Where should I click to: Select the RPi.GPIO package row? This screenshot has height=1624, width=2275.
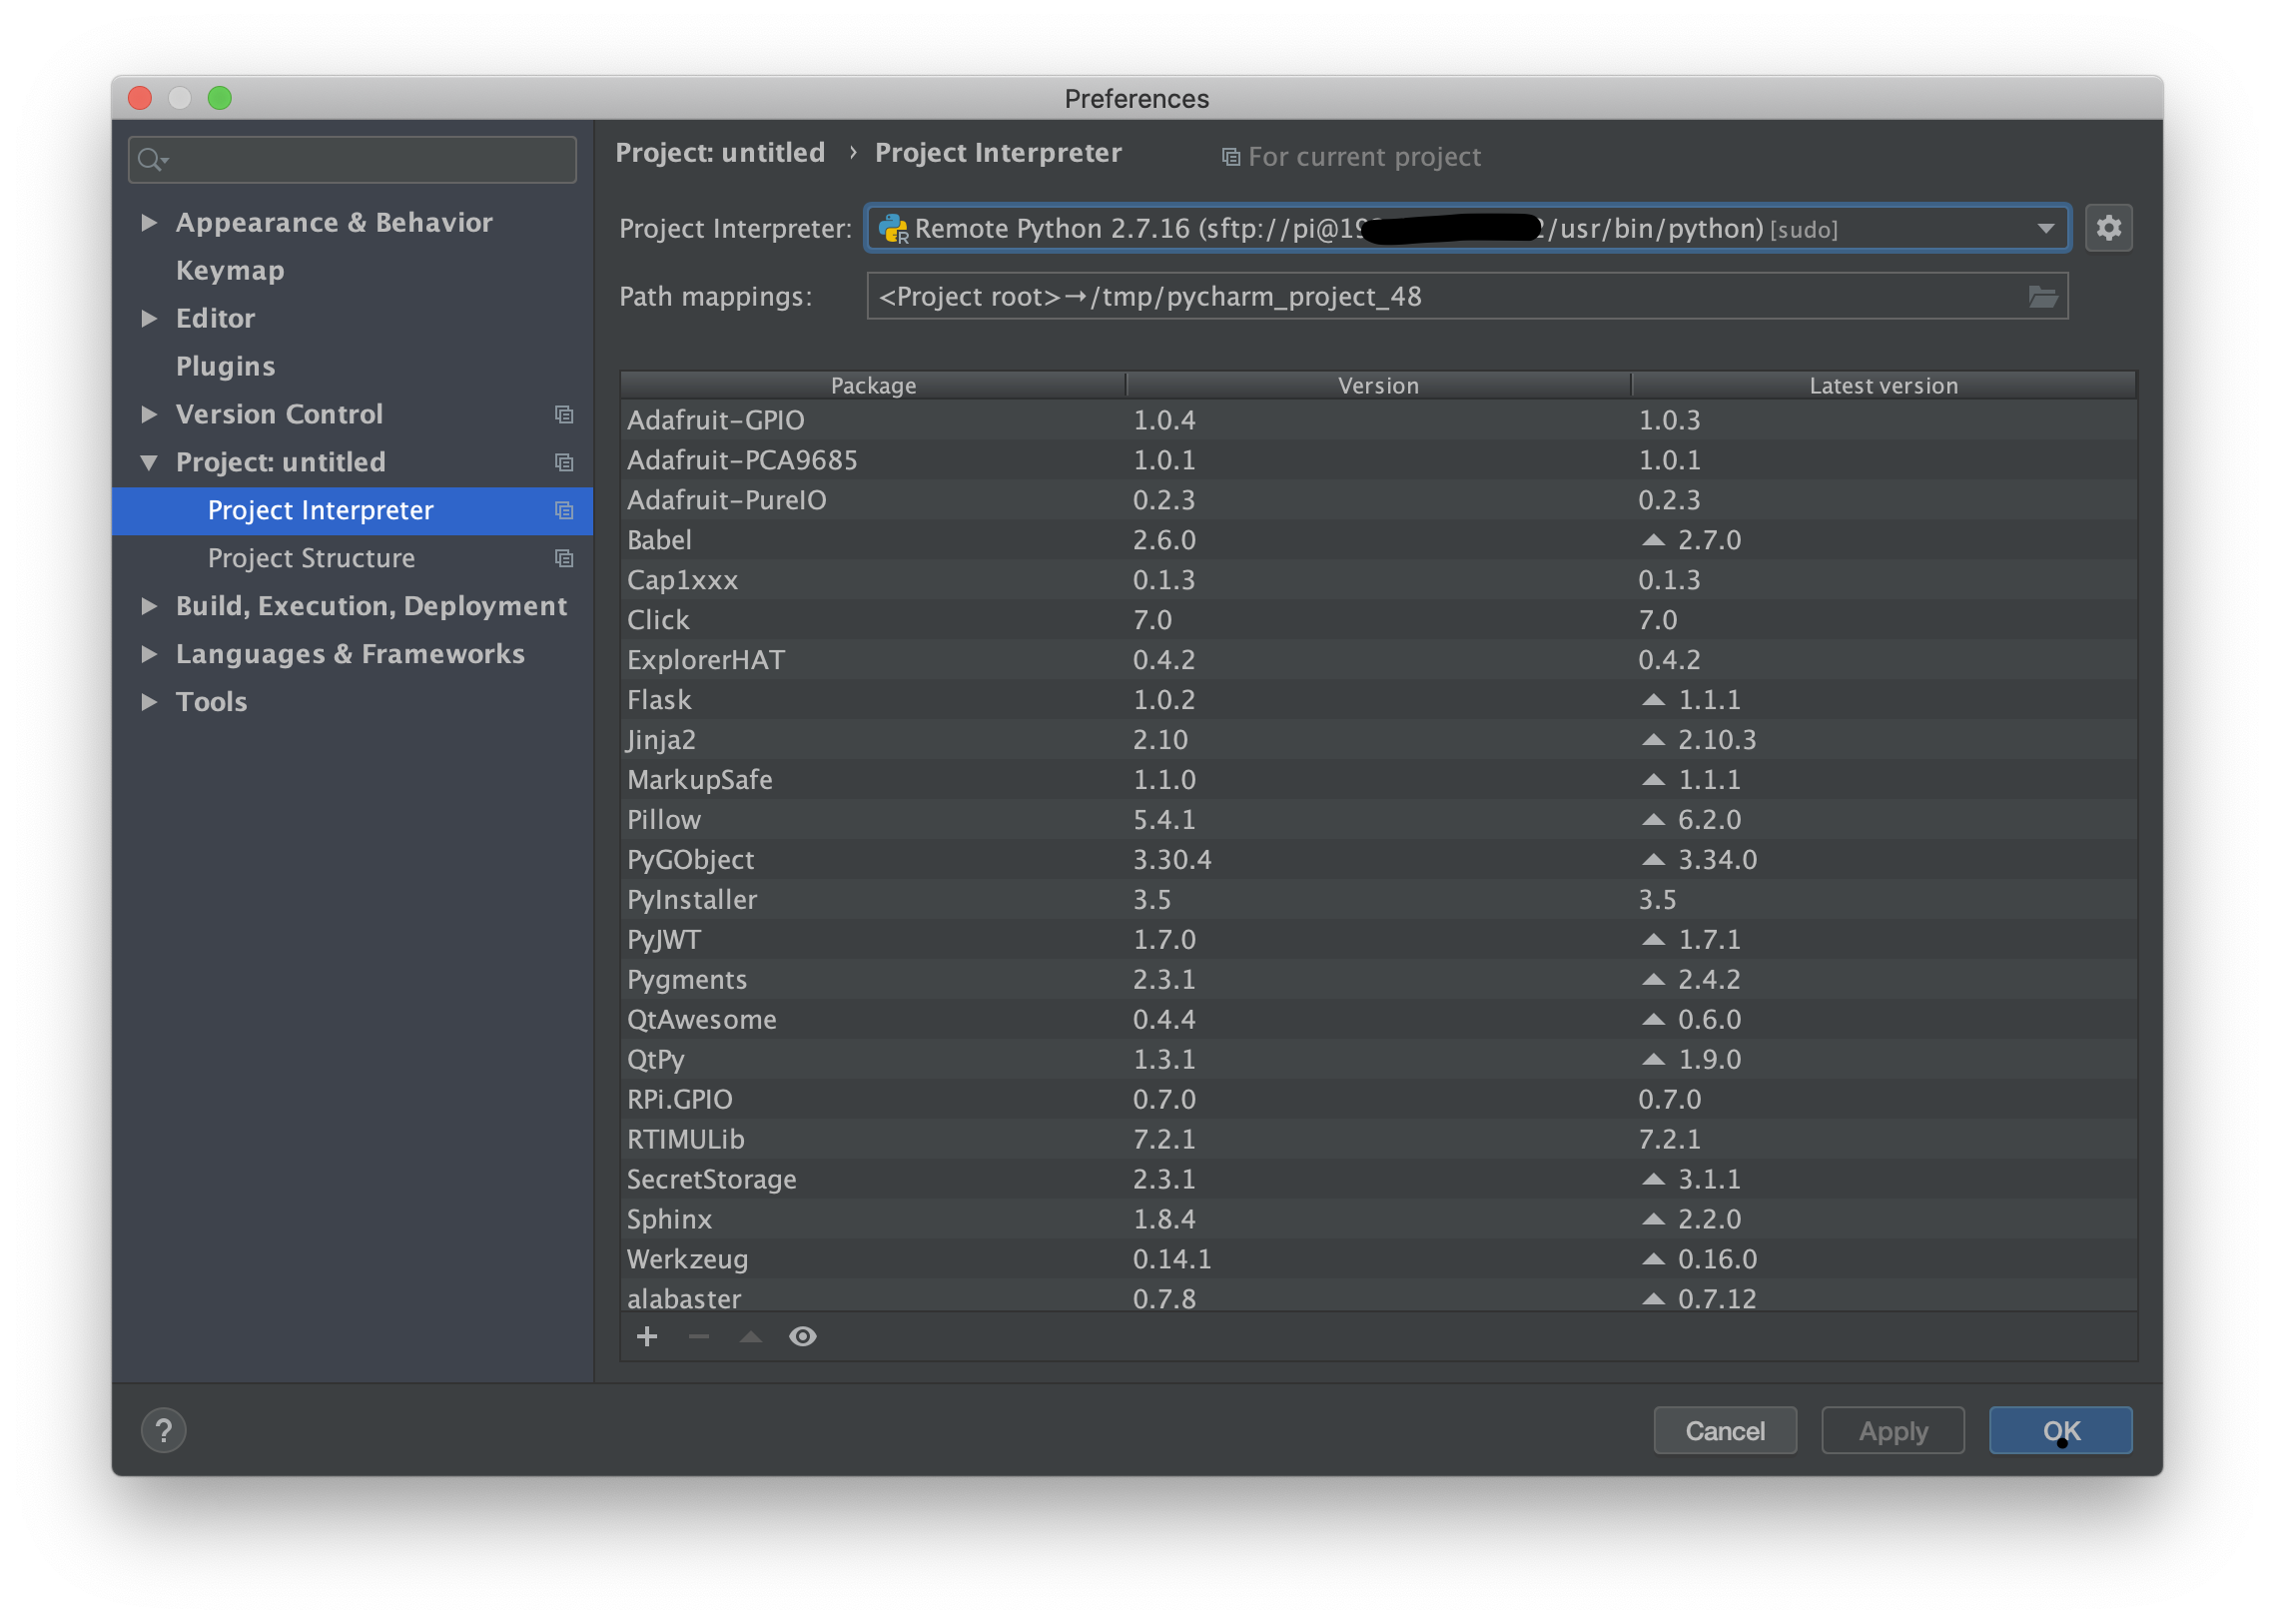pos(1378,1099)
